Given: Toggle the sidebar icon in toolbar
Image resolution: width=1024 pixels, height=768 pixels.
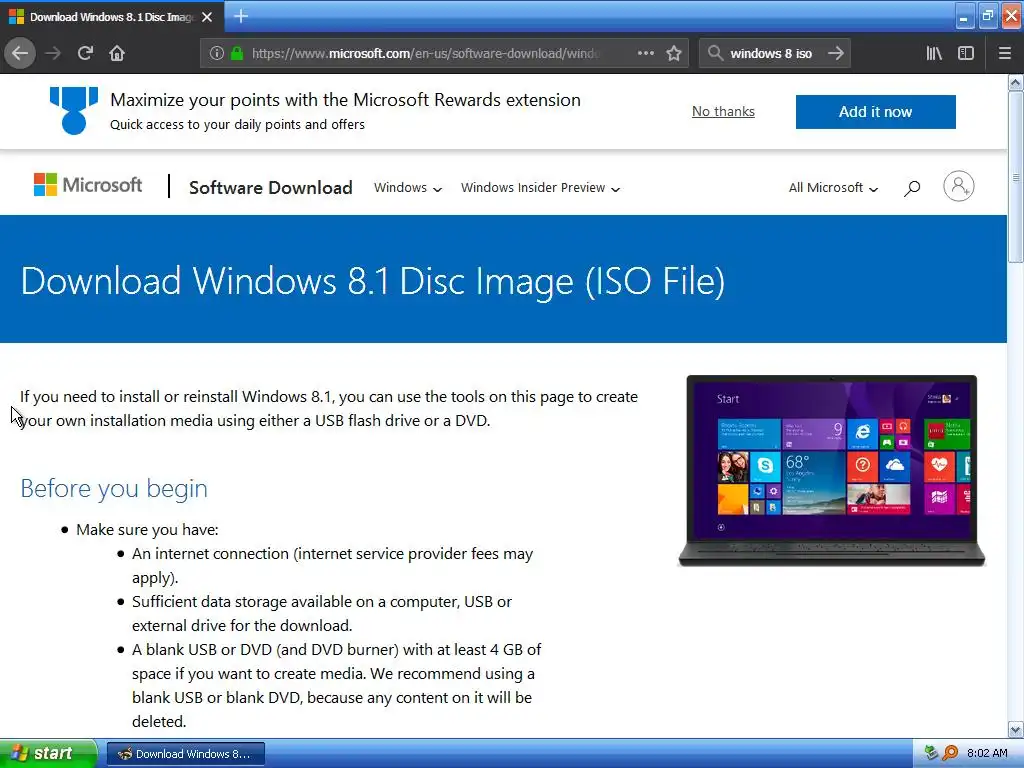Looking at the screenshot, I should click(x=966, y=53).
